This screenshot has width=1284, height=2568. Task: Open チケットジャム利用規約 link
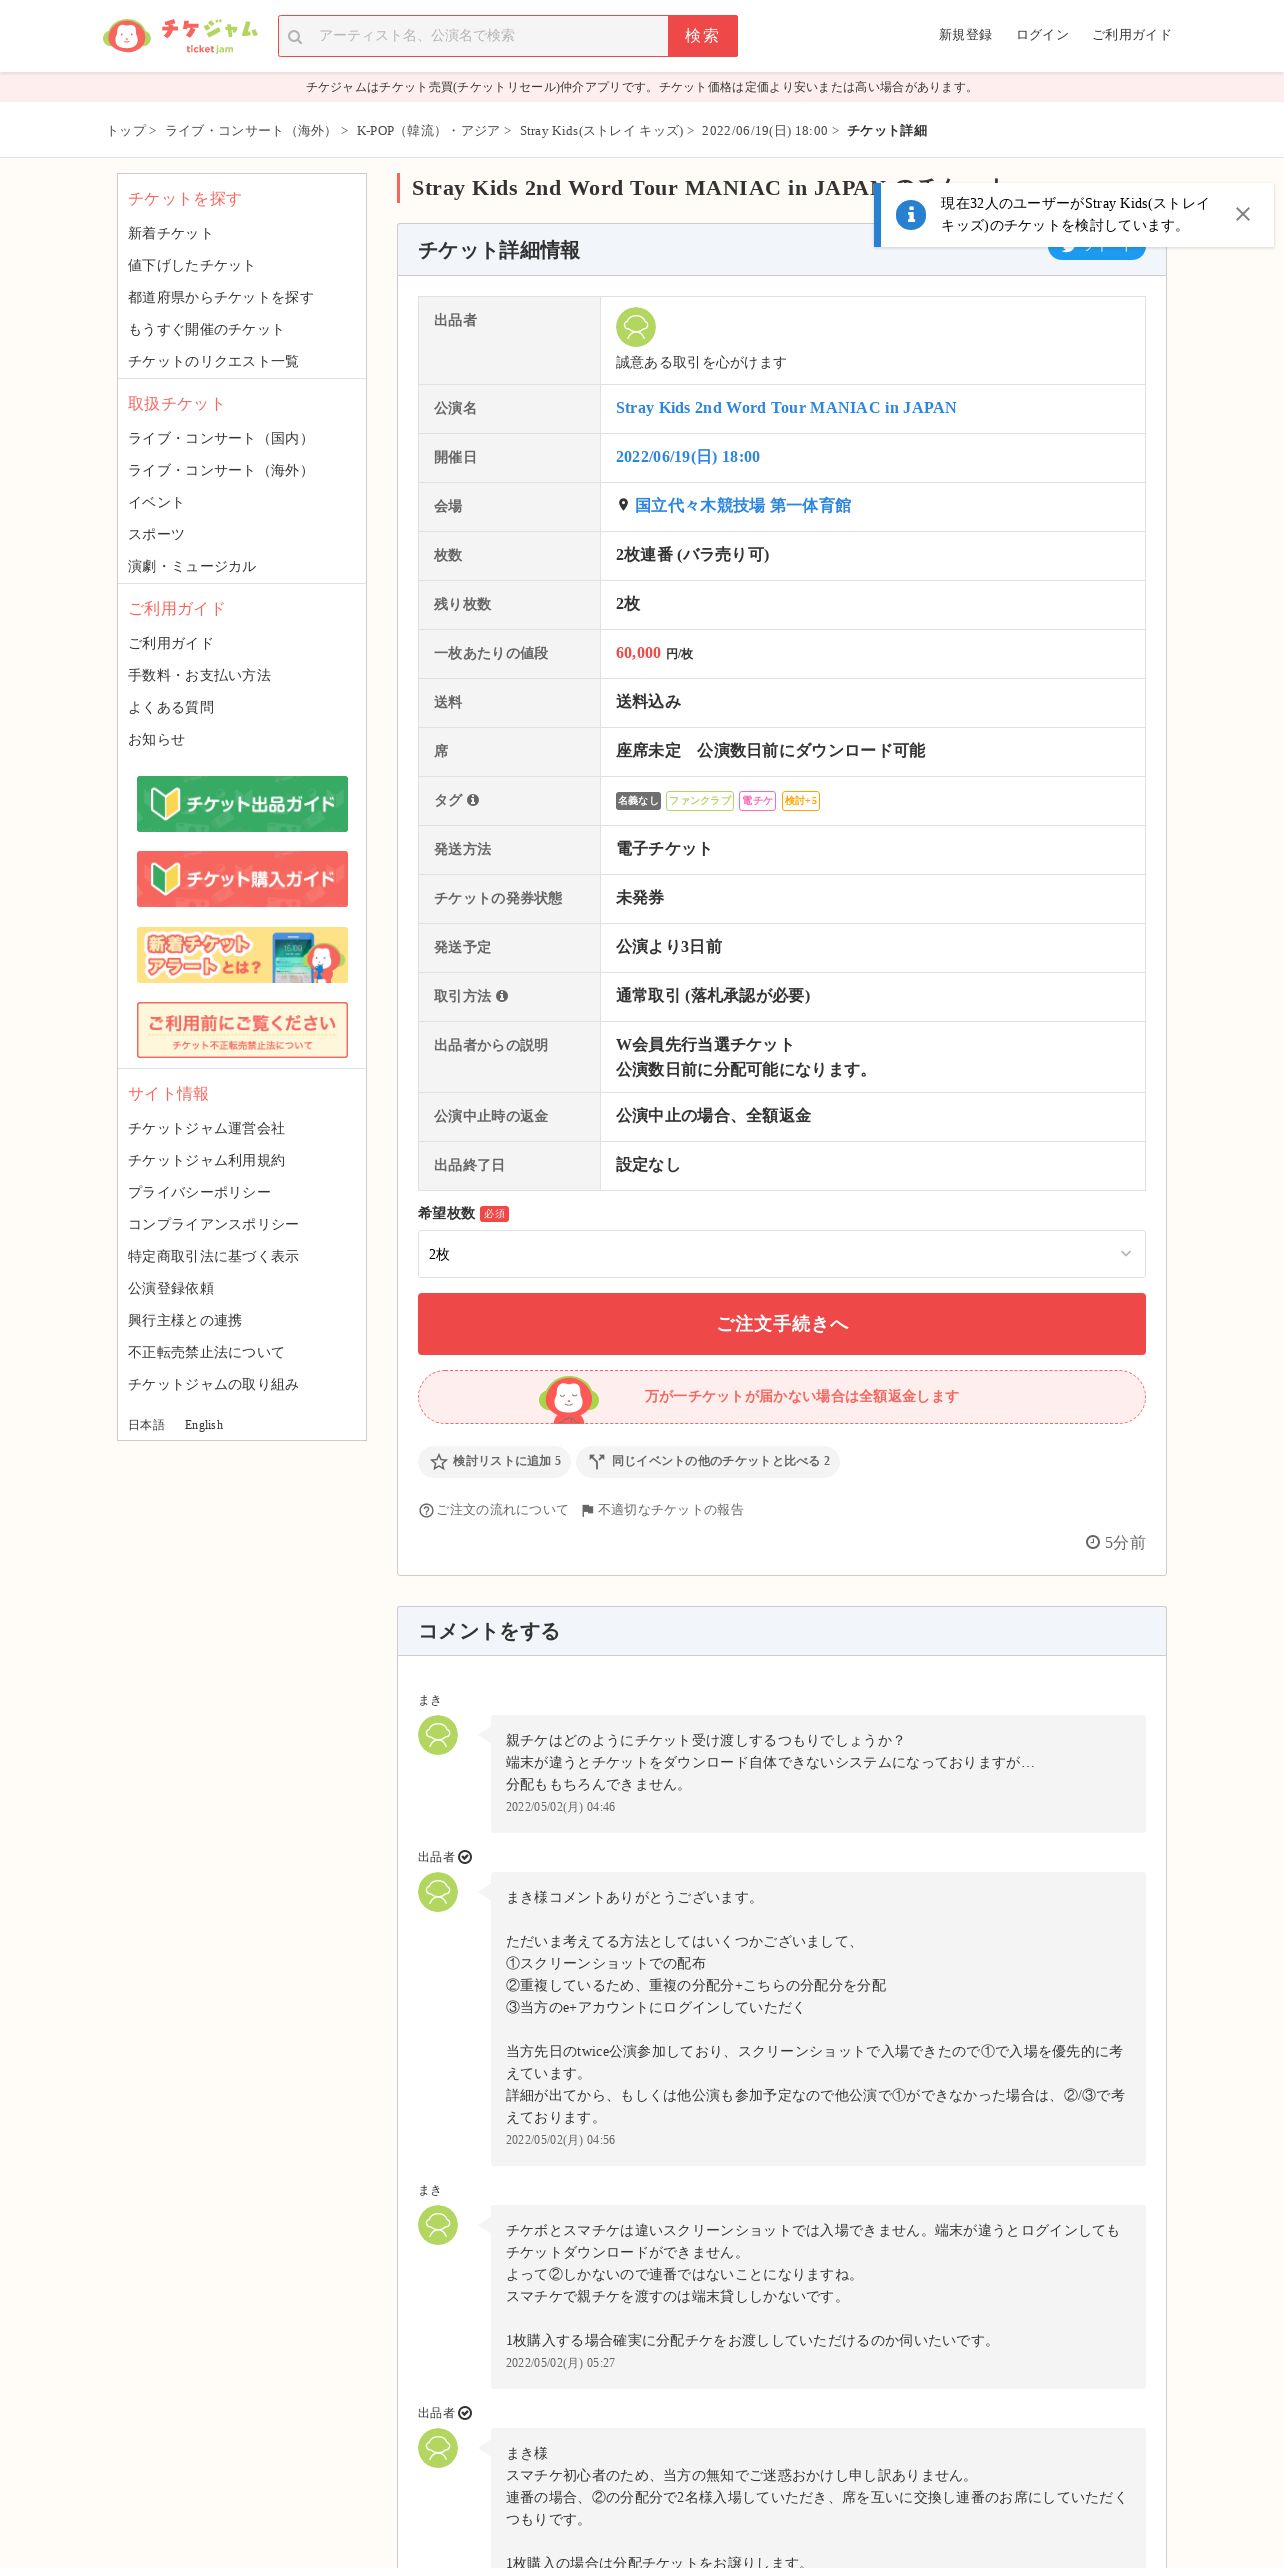pyautogui.click(x=206, y=1160)
